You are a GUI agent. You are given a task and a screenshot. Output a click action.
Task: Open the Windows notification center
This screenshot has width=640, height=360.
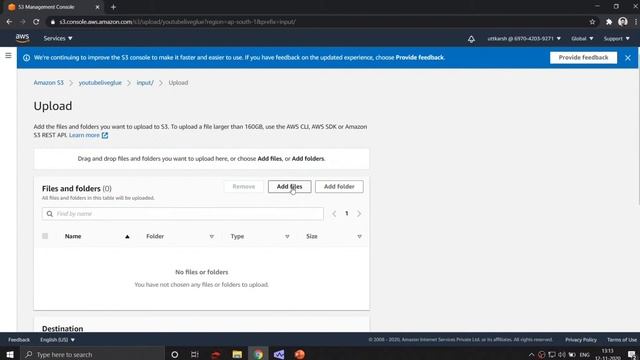coord(631,354)
